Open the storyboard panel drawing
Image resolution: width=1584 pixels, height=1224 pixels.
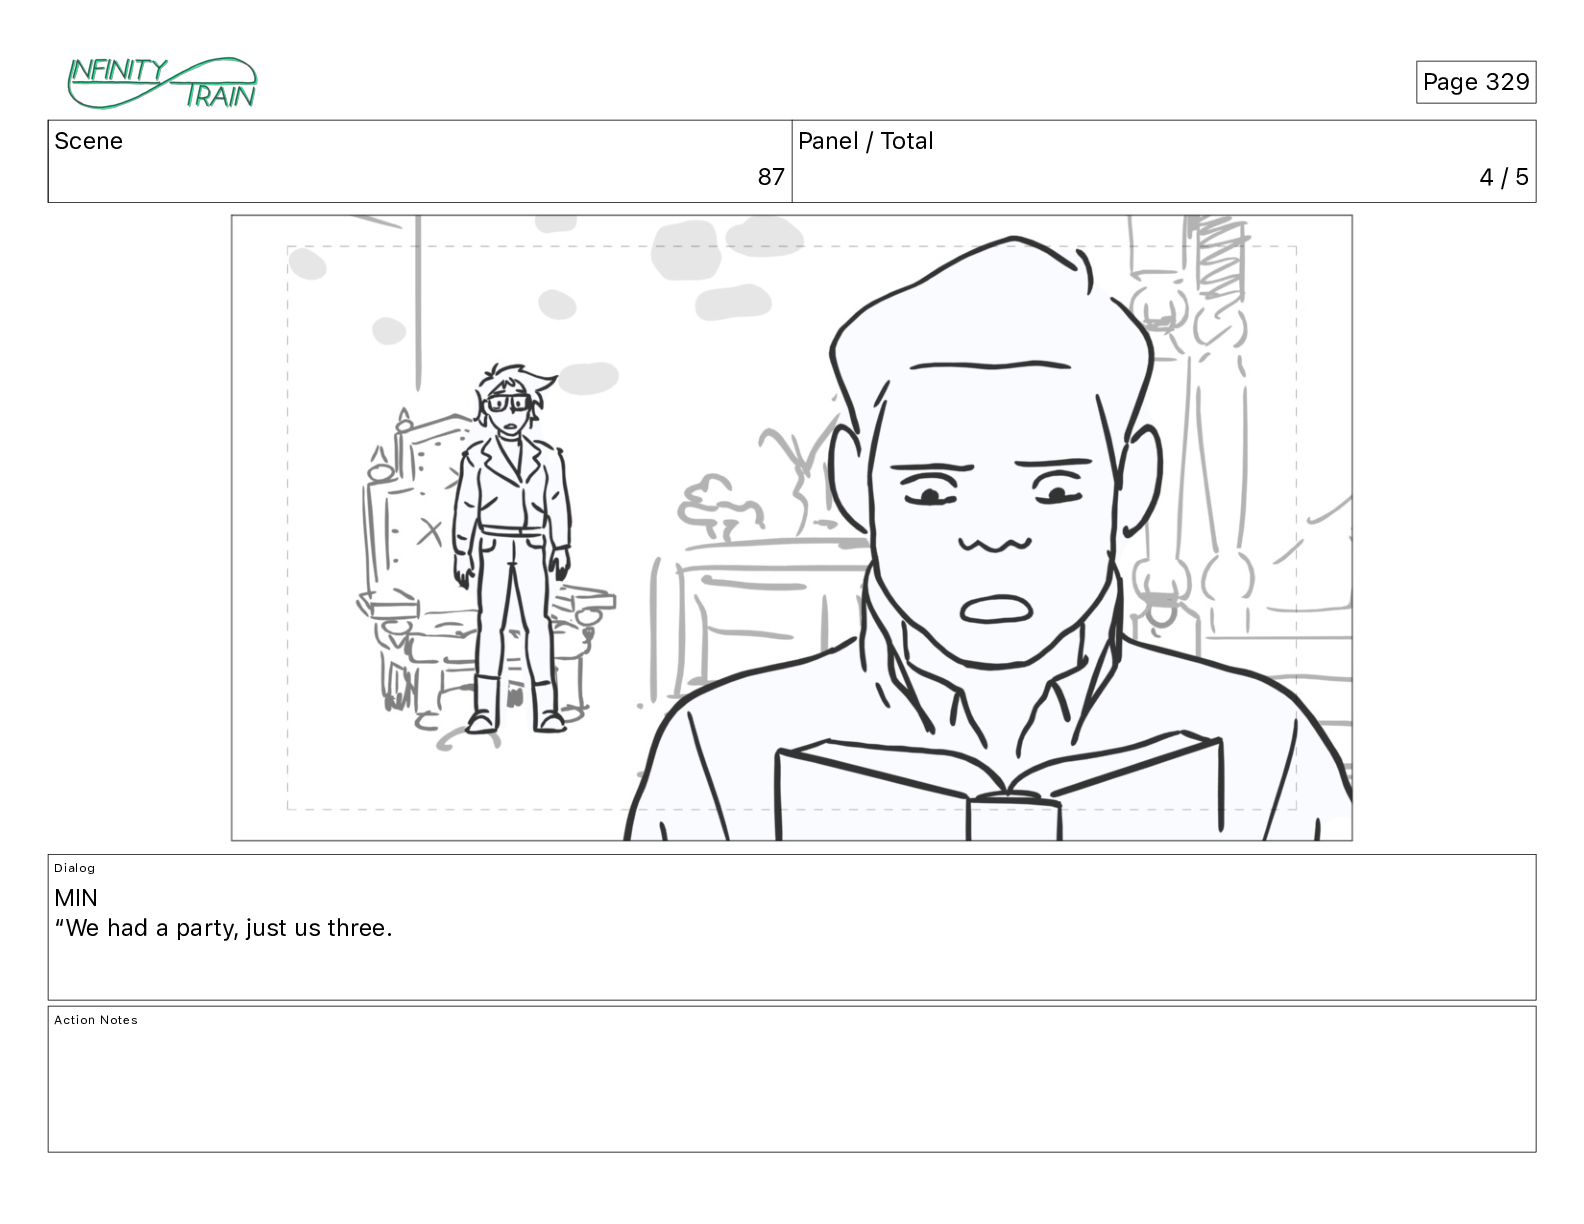[x=792, y=528]
